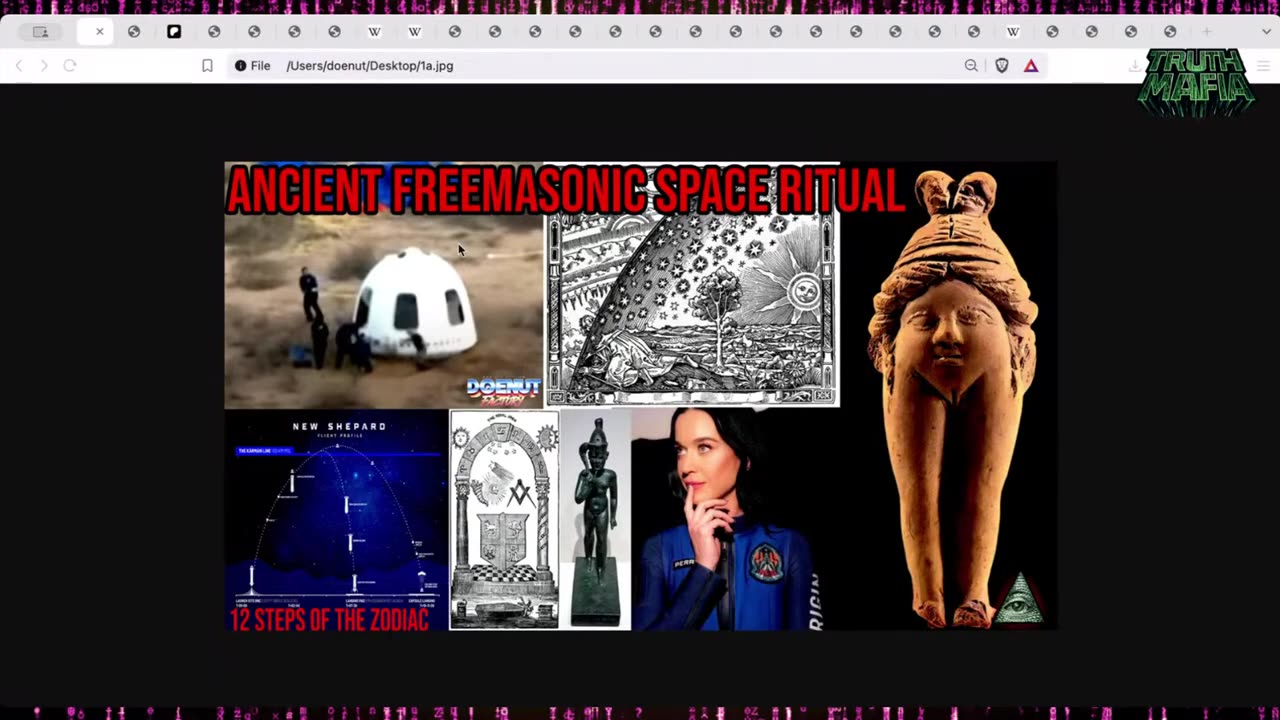This screenshot has height=720, width=1280.
Task: Show the downloads panel
Action: [x=1135, y=66]
